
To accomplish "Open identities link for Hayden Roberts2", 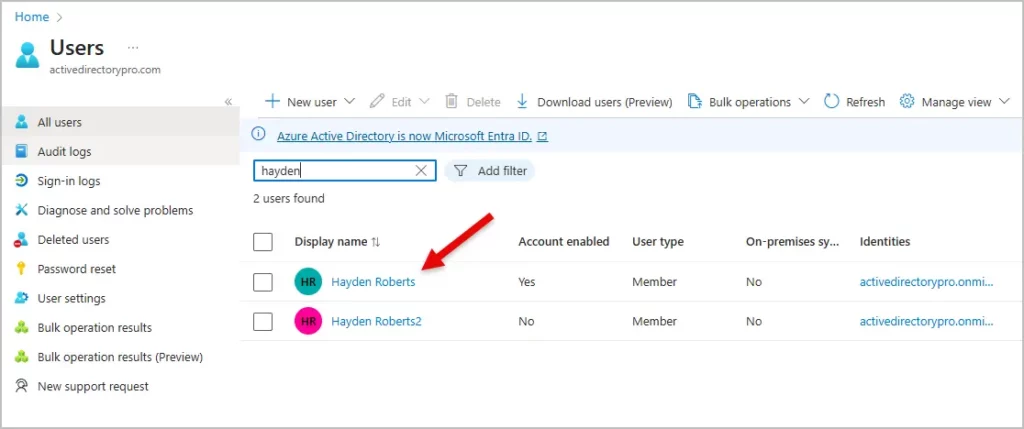I will click(x=926, y=322).
